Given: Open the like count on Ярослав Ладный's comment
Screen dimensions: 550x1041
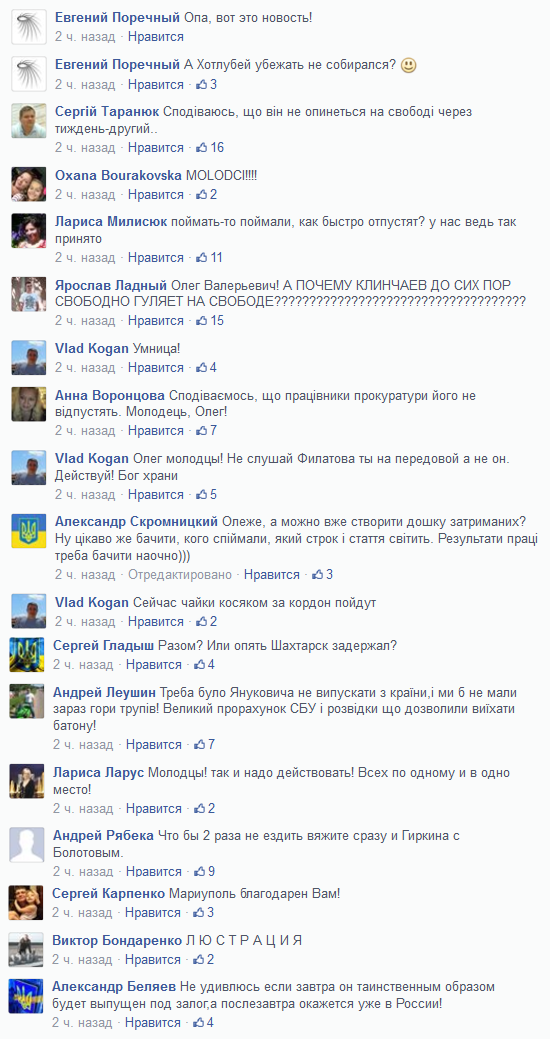Looking at the screenshot, I should click(x=210, y=321).
